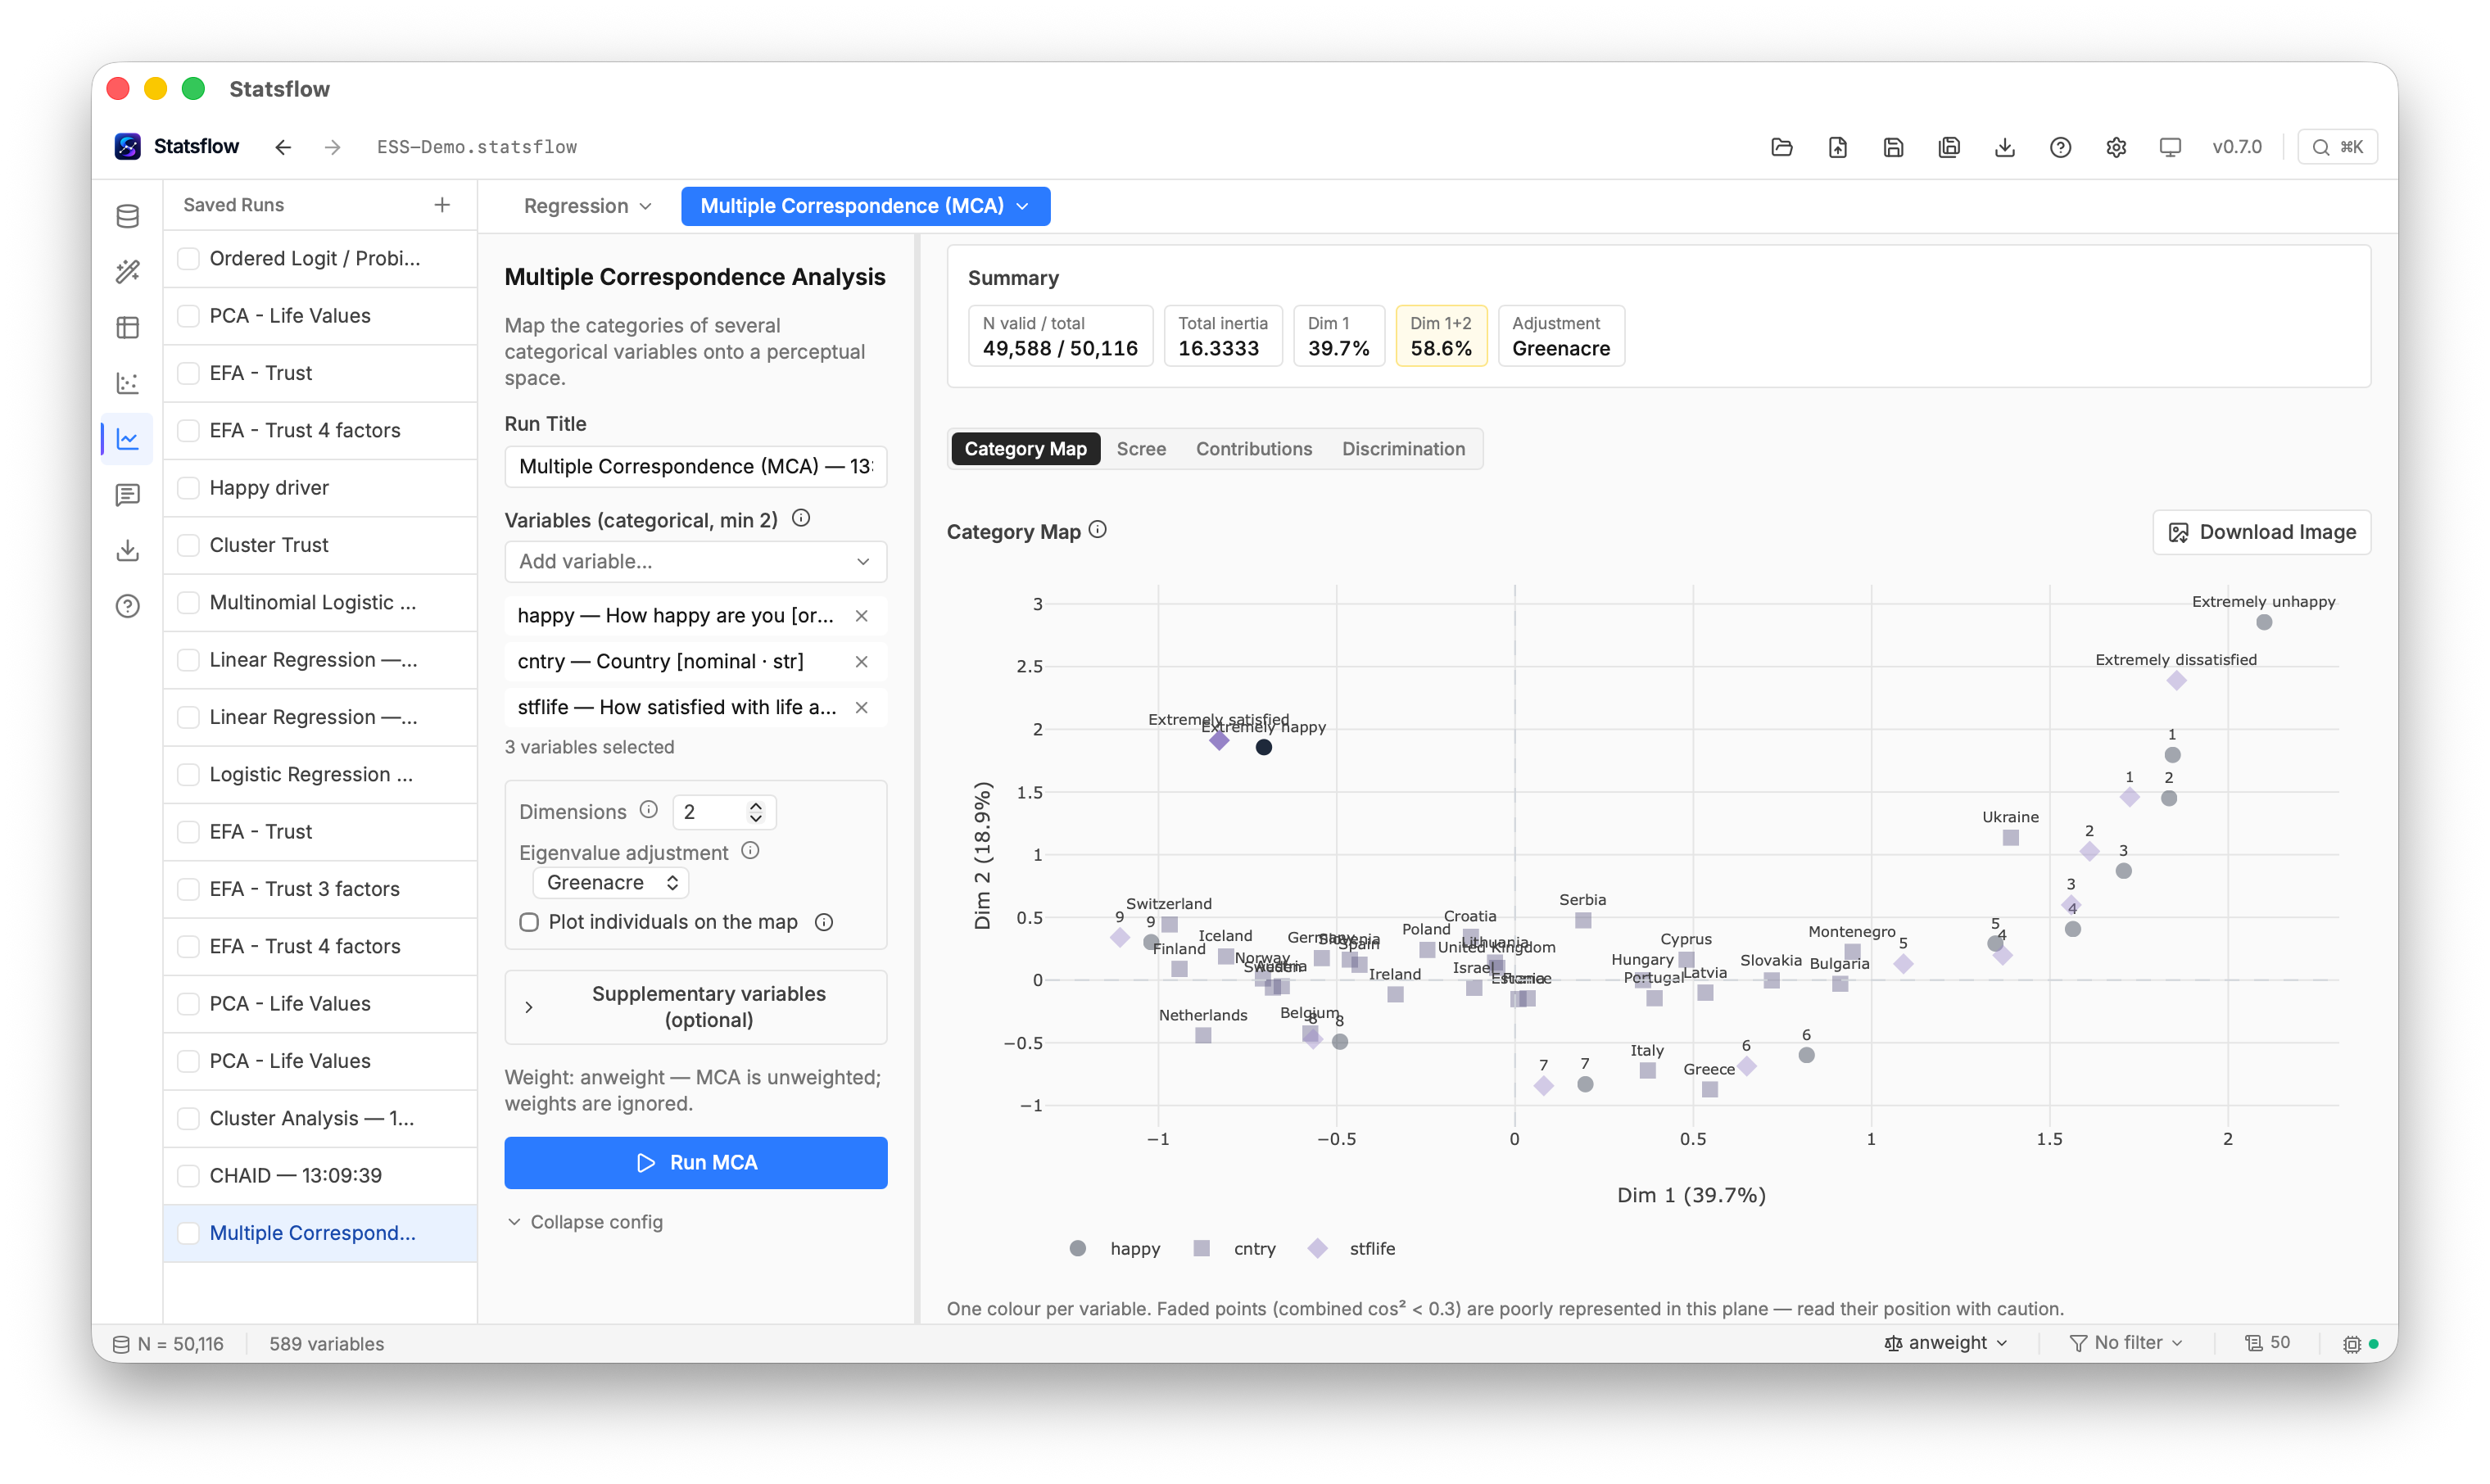Expand Supplementary variables (optional) section
2490x1484 pixels.
coord(695,1007)
